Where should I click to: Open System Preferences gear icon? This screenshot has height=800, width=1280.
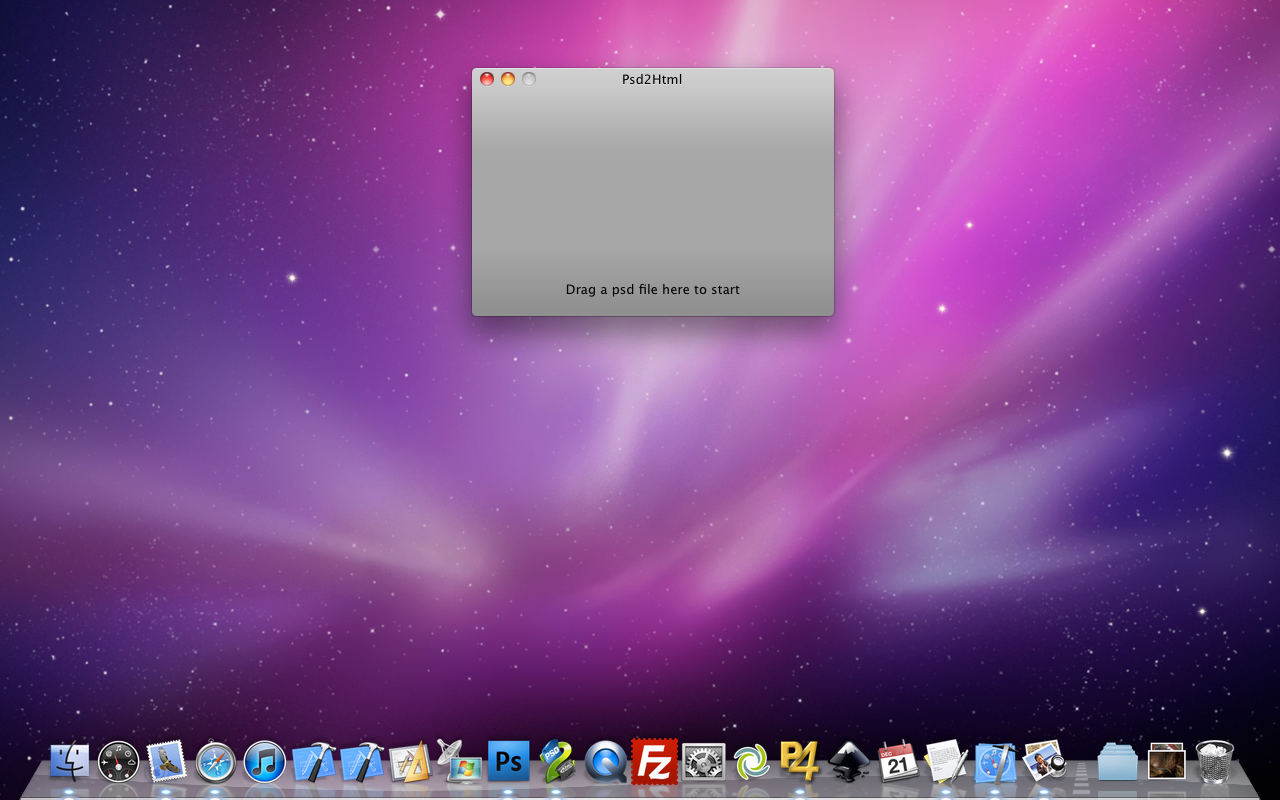point(703,763)
